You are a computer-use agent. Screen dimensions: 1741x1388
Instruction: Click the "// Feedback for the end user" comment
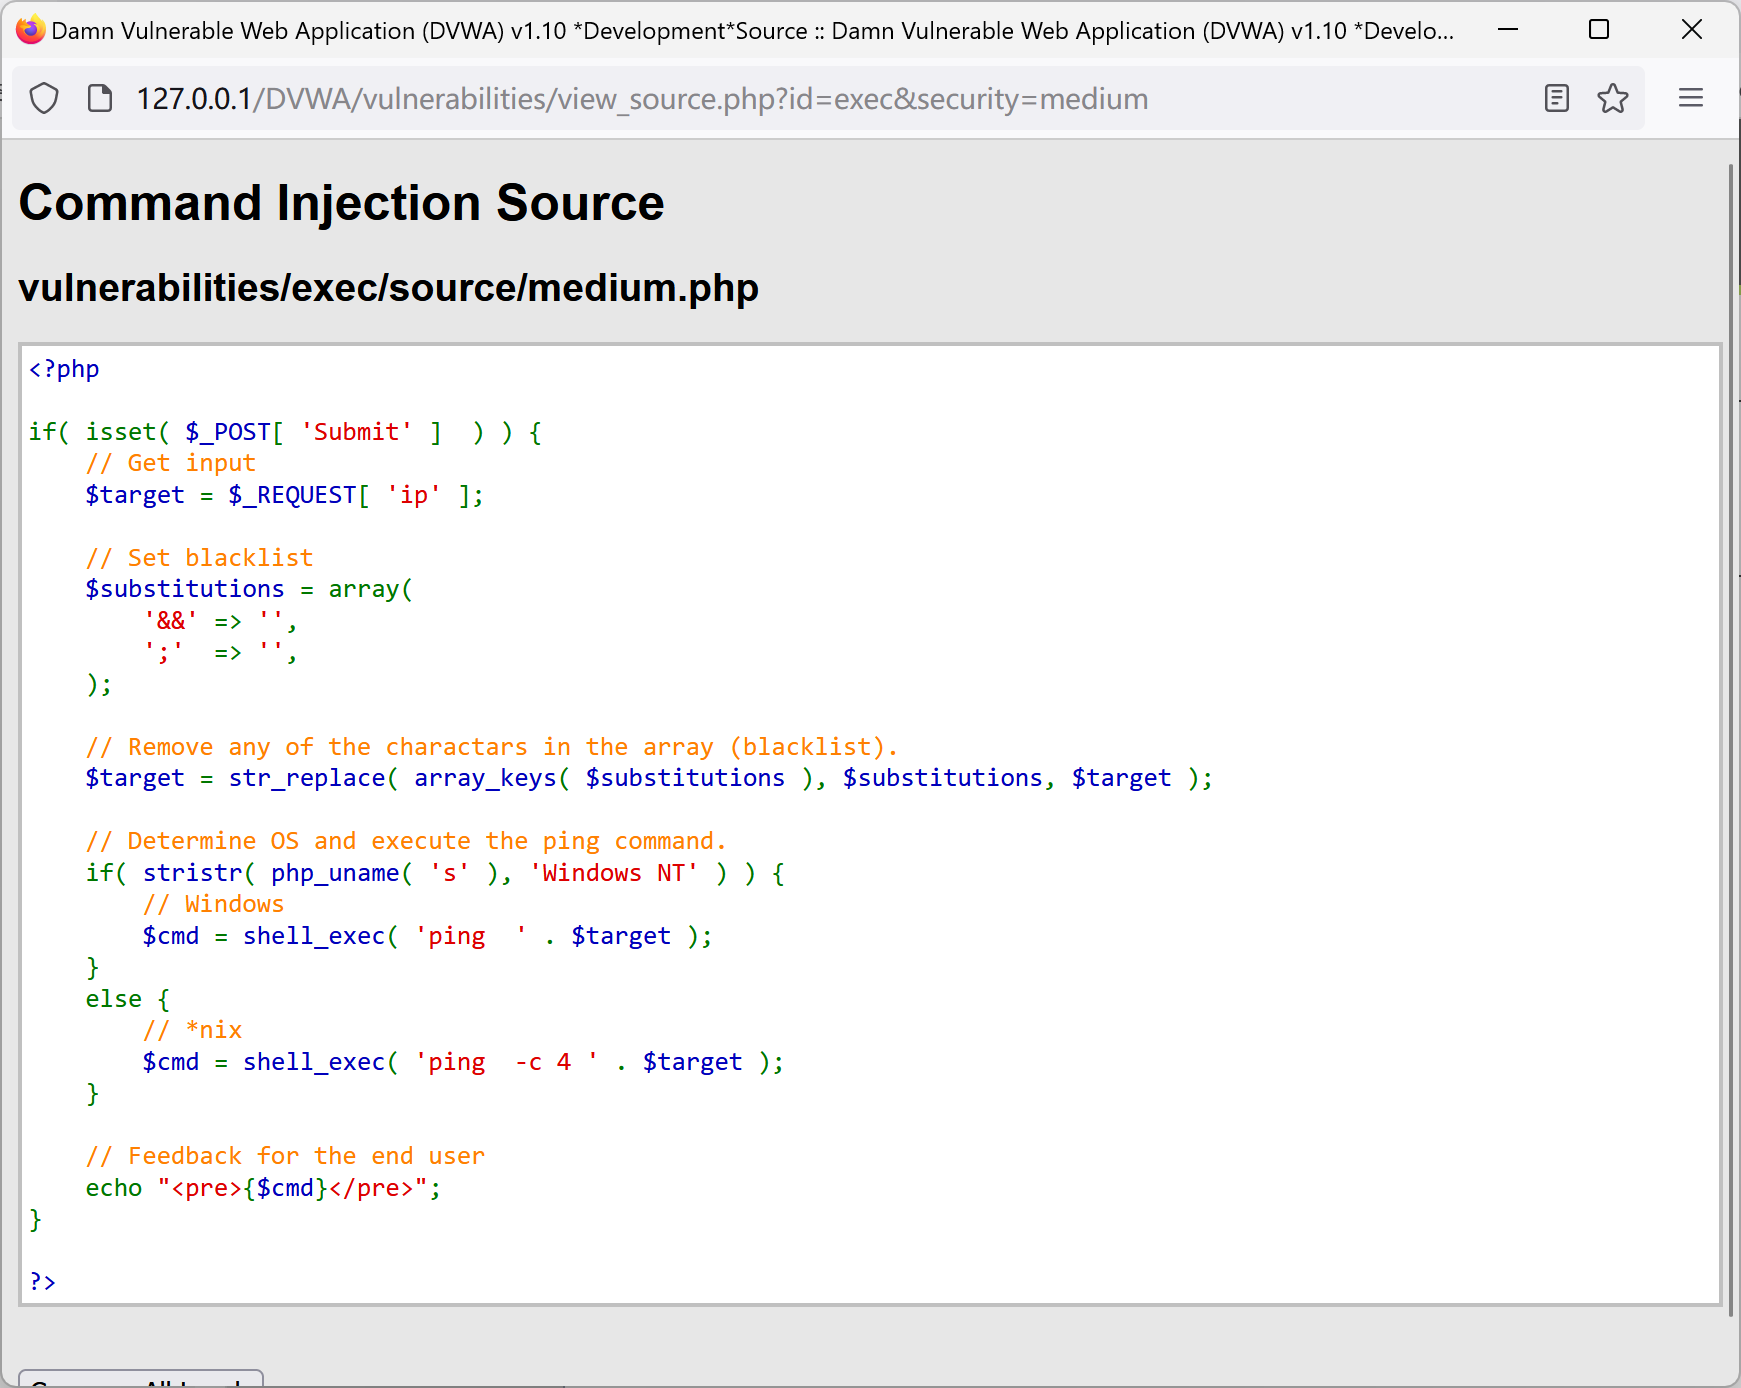point(285,1156)
